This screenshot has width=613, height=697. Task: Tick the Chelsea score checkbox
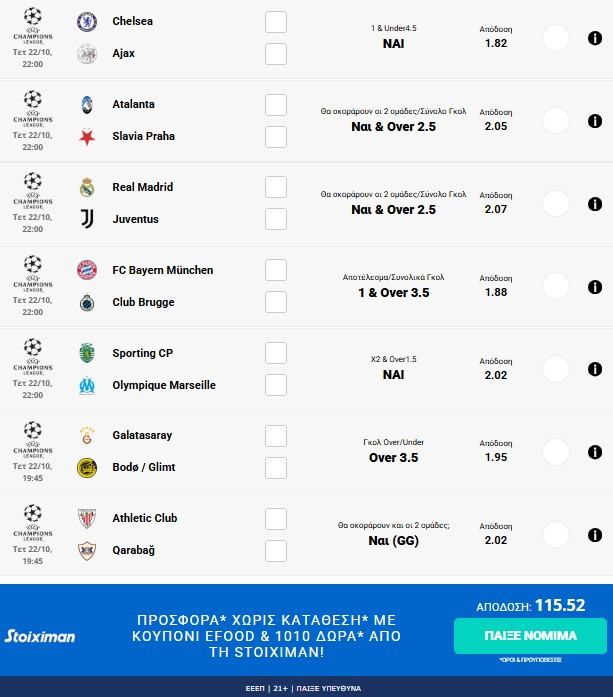[276, 22]
